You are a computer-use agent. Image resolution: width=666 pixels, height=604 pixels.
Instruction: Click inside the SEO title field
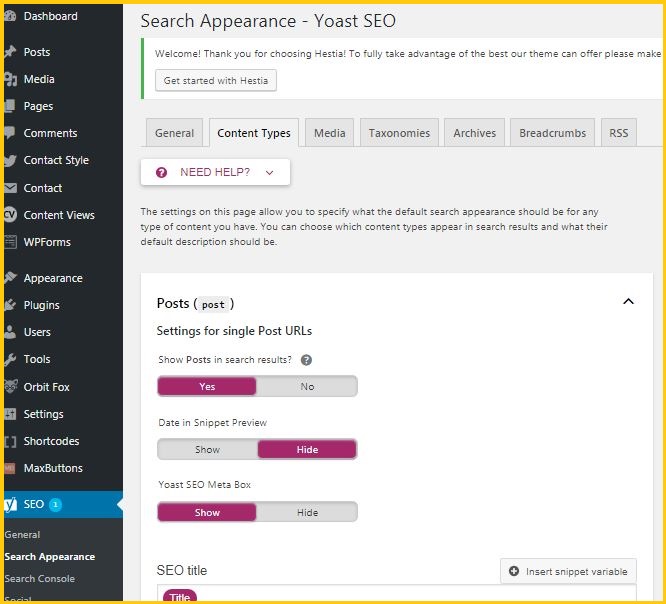(x=397, y=593)
